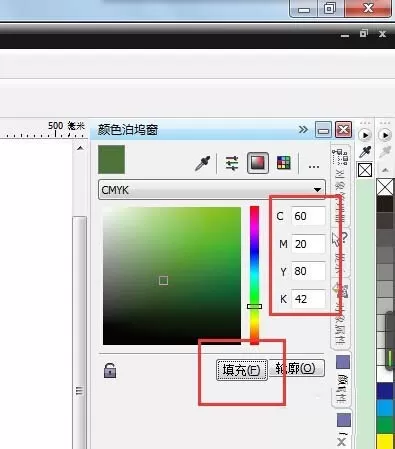Minimize the inner document window
The height and width of the screenshot is (449, 395).
pos(345,36)
